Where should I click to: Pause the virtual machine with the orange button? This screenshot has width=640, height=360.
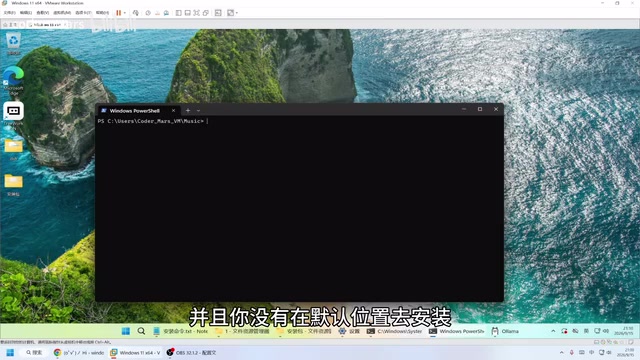(118, 13)
